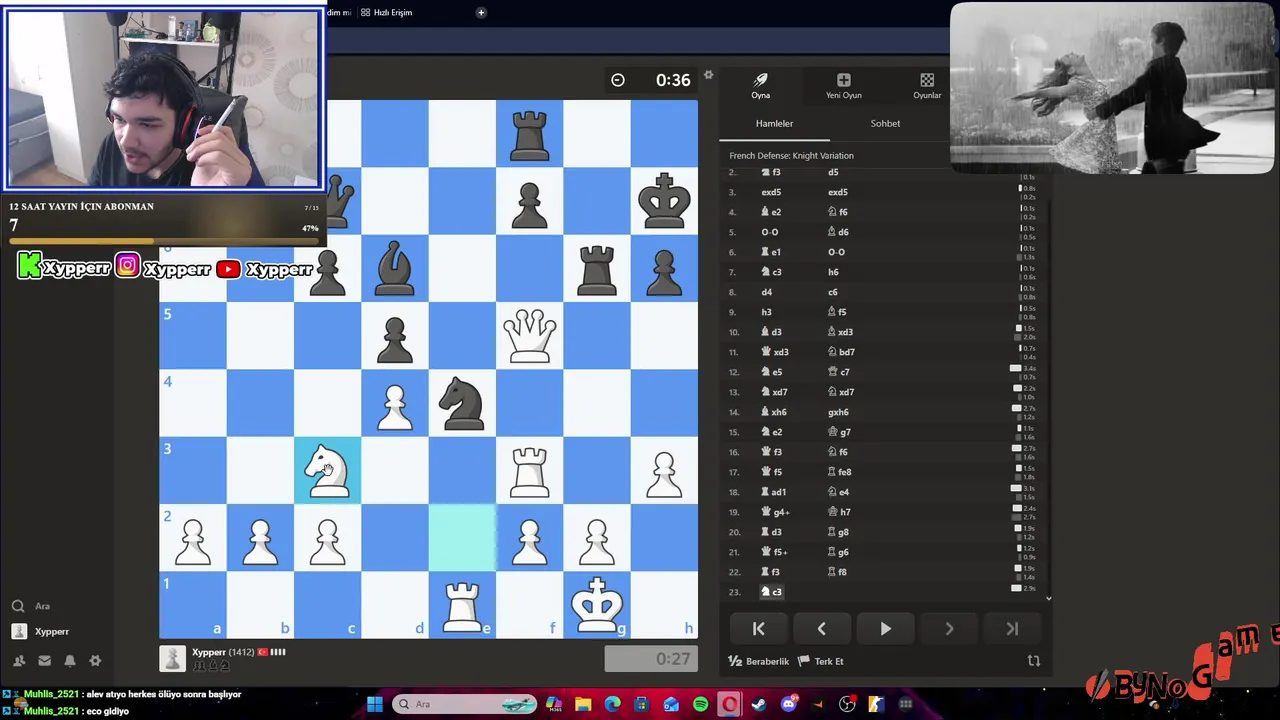Click the black king on h7
Viewport: 1280px width, 720px height.
664,201
